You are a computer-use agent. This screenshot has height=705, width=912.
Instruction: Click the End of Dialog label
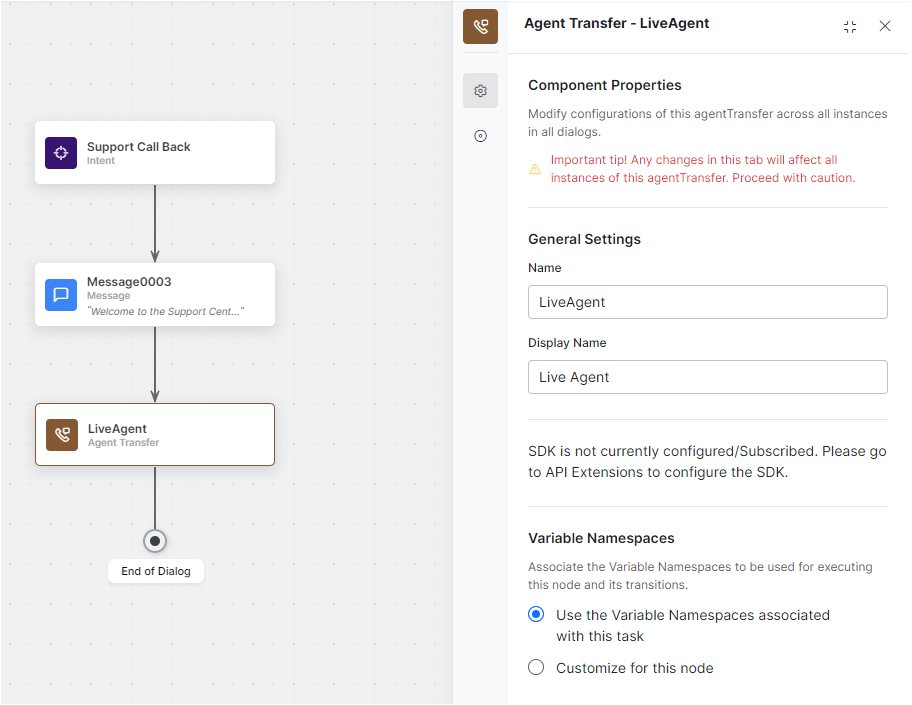155,571
